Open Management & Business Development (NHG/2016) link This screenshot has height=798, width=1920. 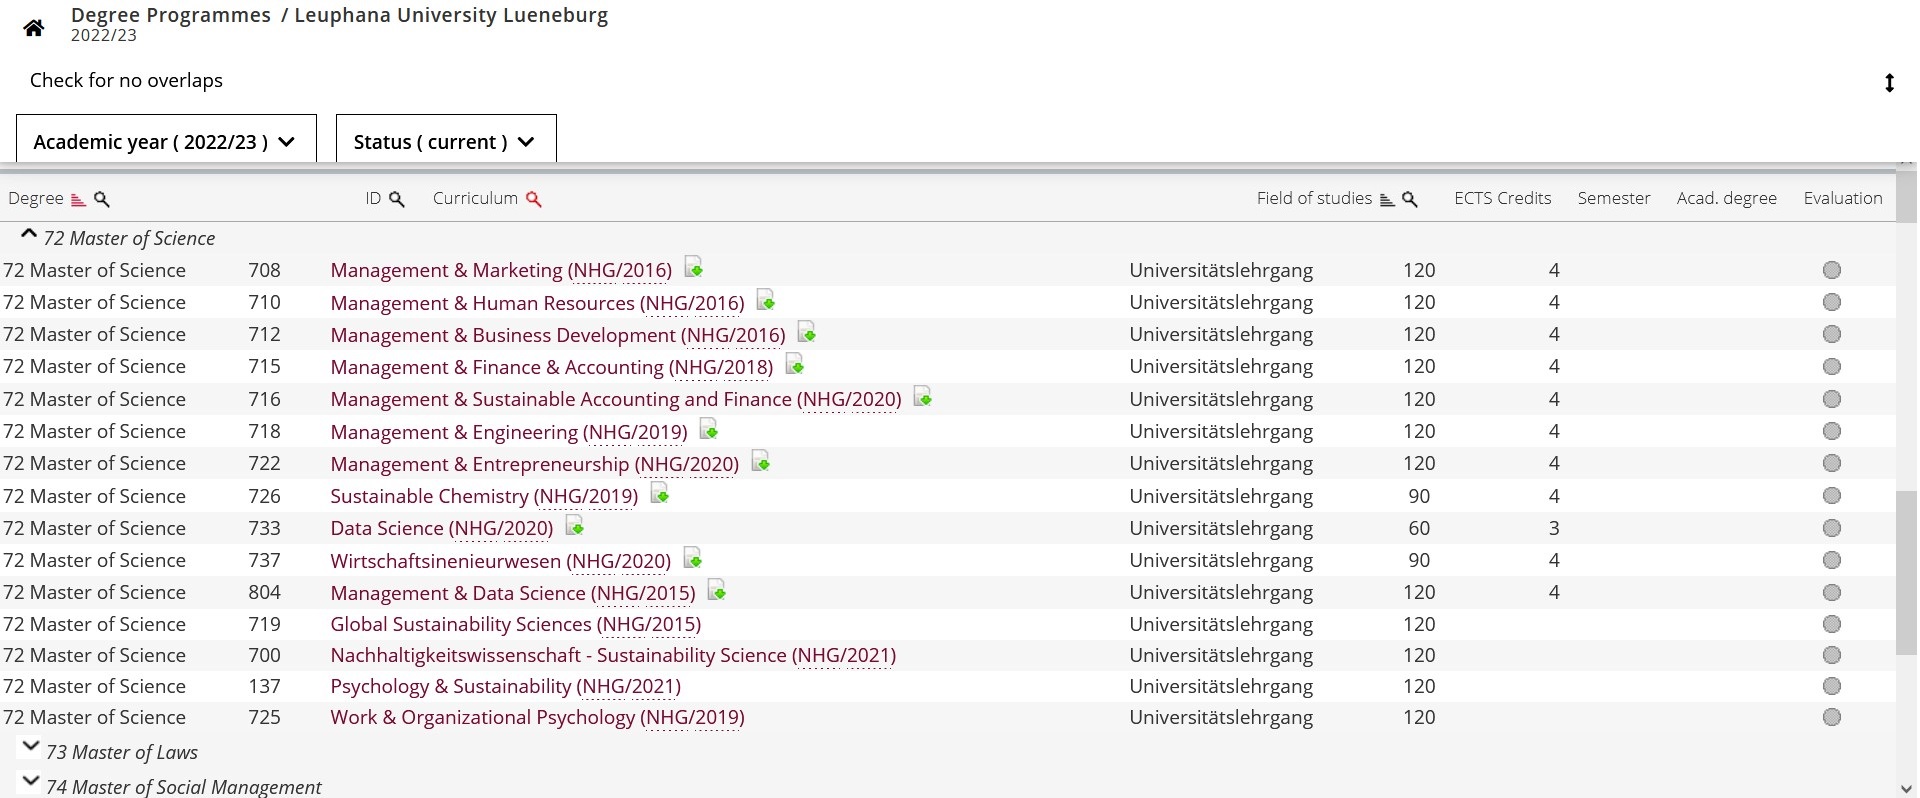[558, 335]
